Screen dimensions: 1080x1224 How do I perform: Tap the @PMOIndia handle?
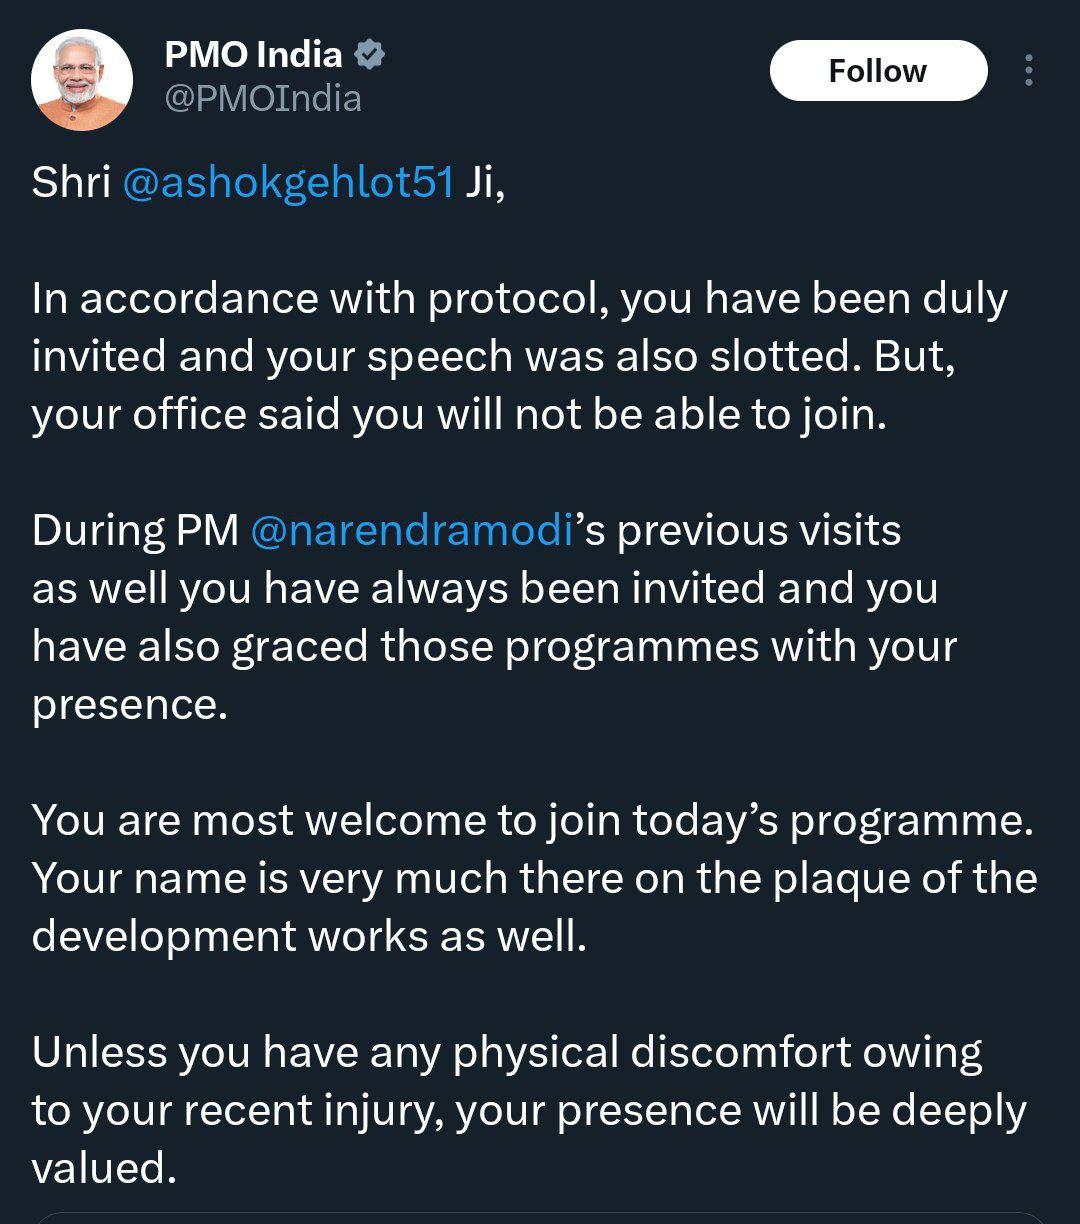263,99
